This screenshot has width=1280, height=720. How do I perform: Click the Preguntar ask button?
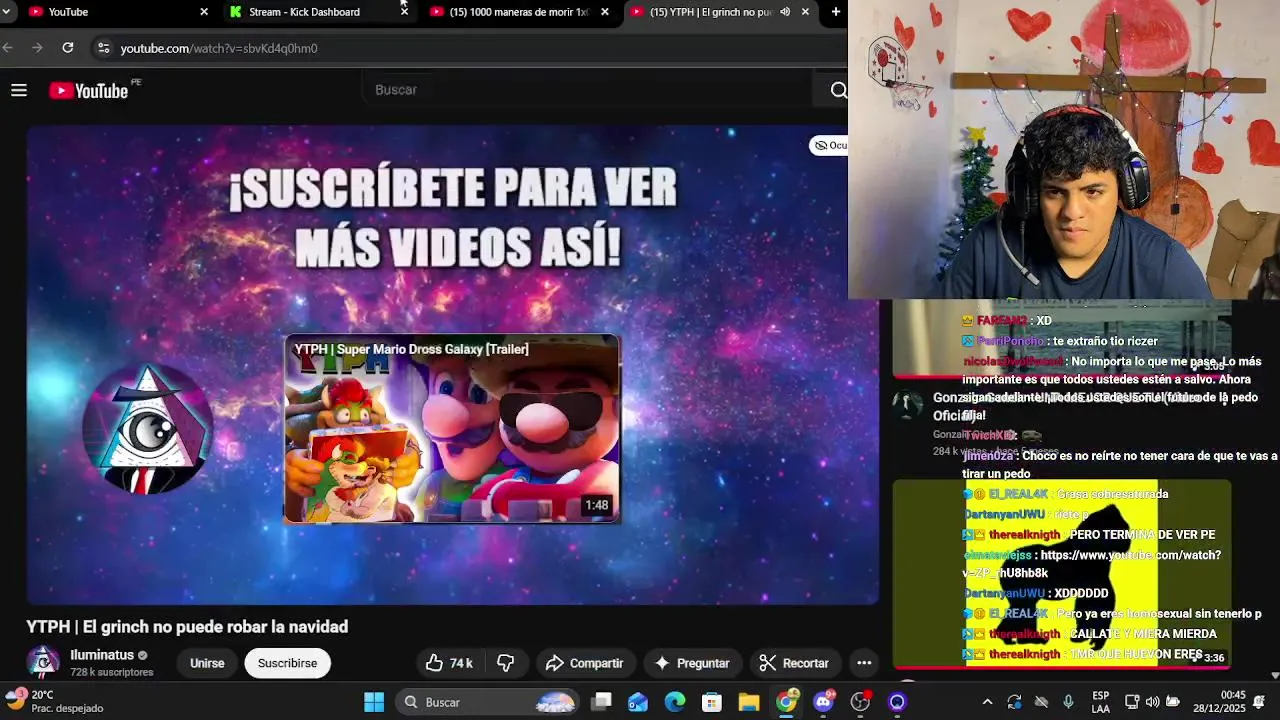692,663
